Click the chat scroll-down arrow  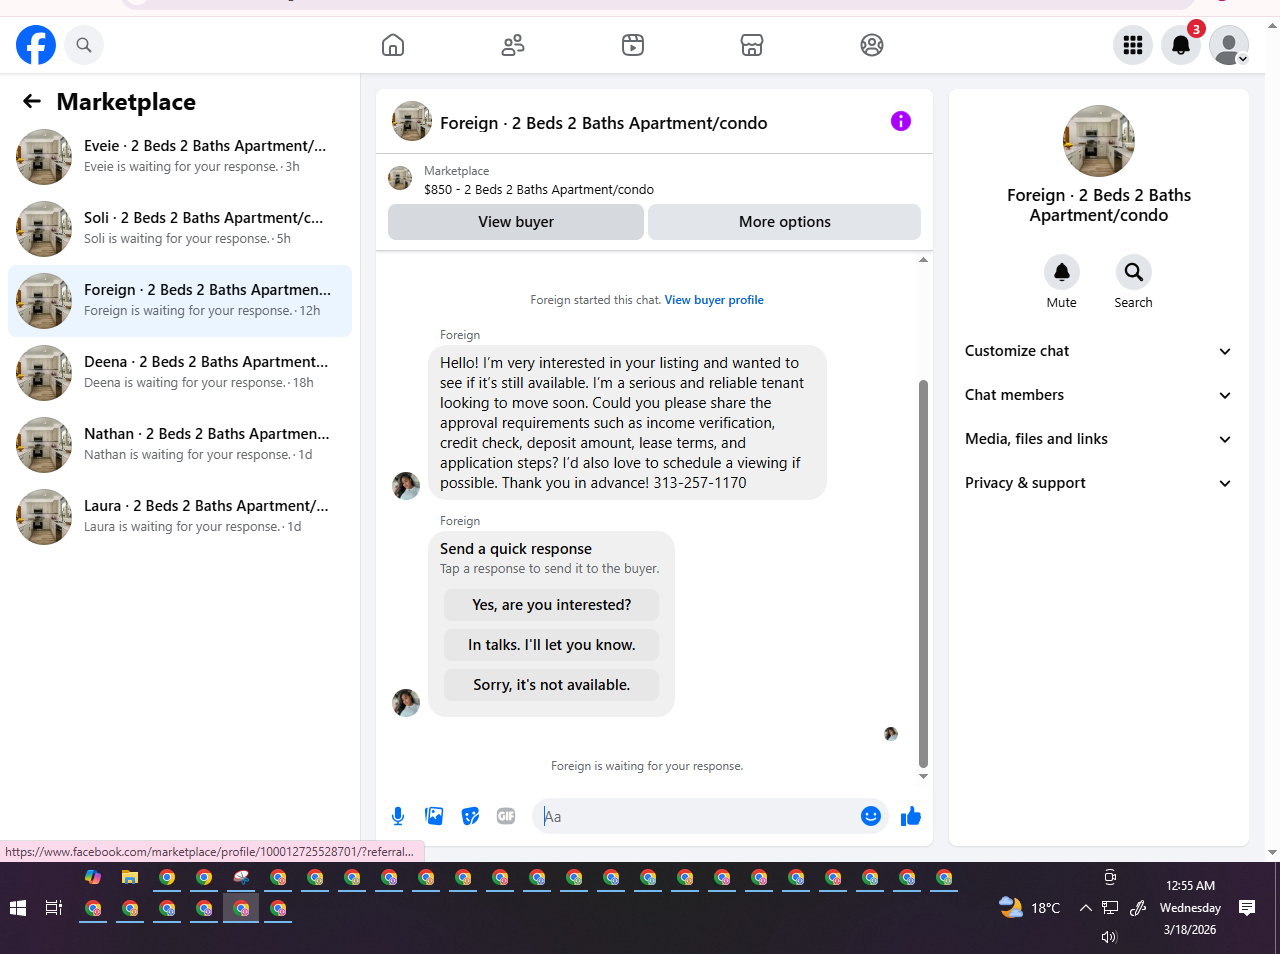[923, 776]
